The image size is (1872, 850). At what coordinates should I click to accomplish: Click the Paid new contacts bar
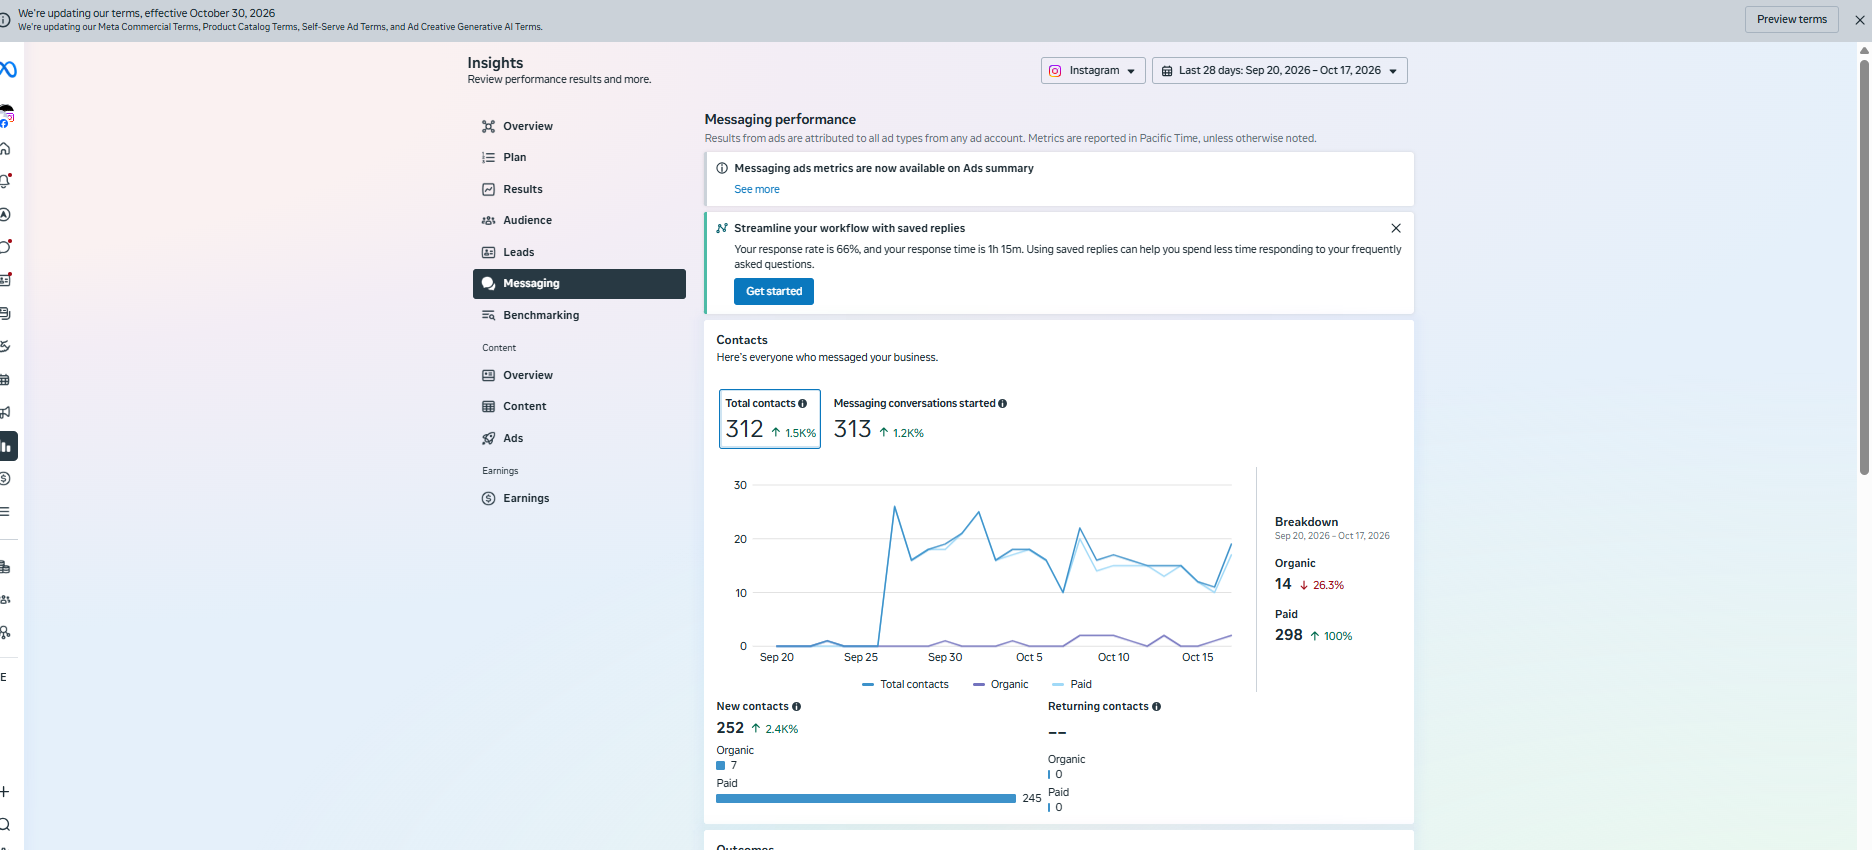tap(866, 798)
